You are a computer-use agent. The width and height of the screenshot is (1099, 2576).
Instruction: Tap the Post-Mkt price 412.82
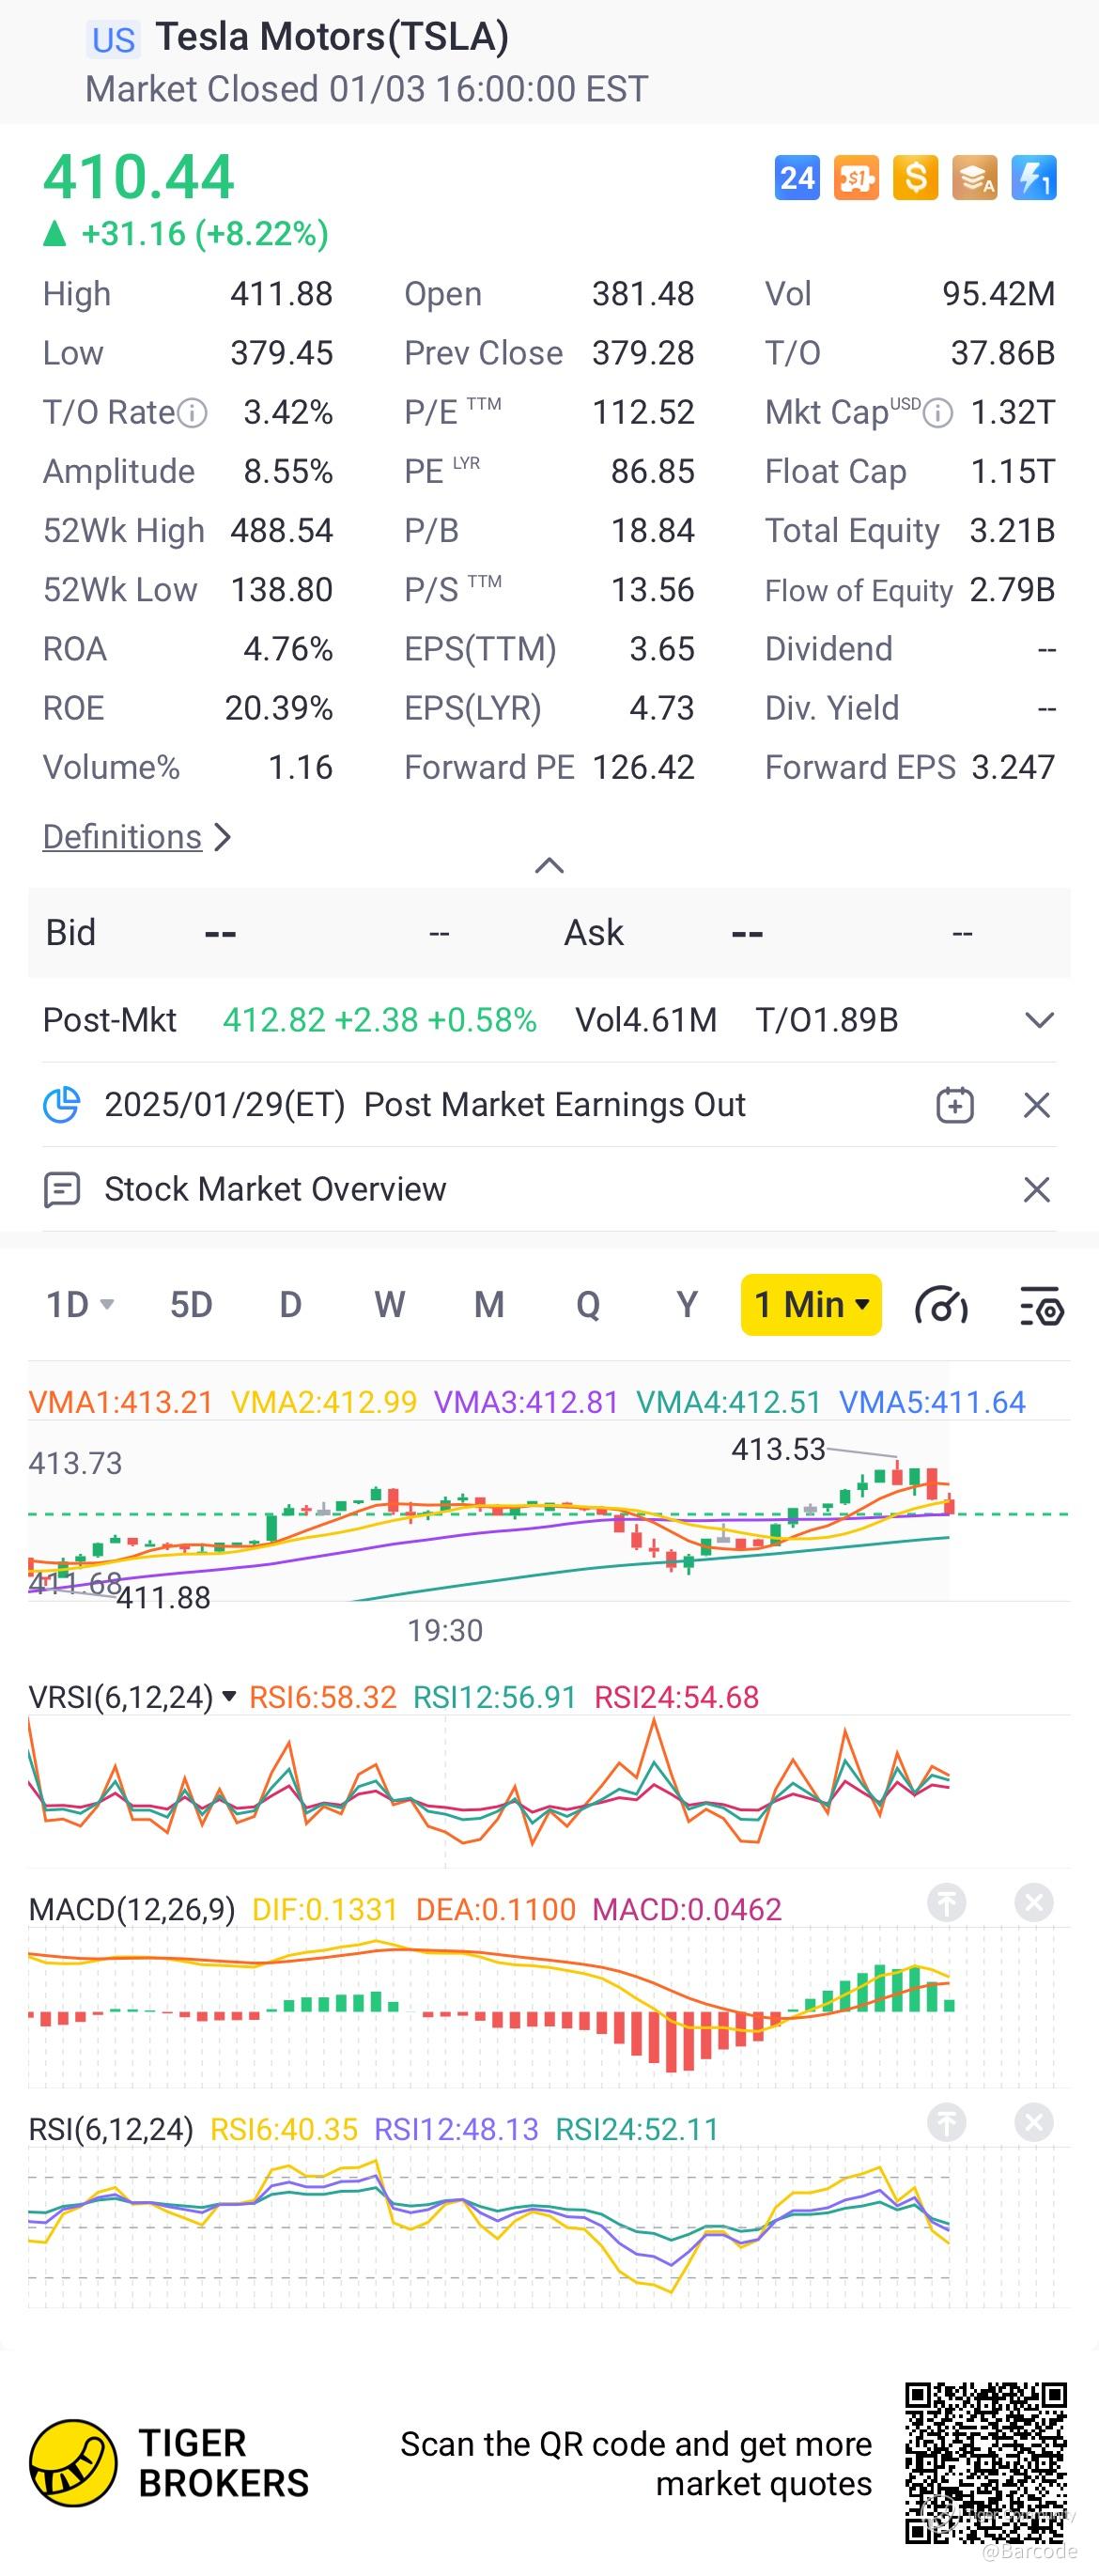pyautogui.click(x=274, y=1020)
